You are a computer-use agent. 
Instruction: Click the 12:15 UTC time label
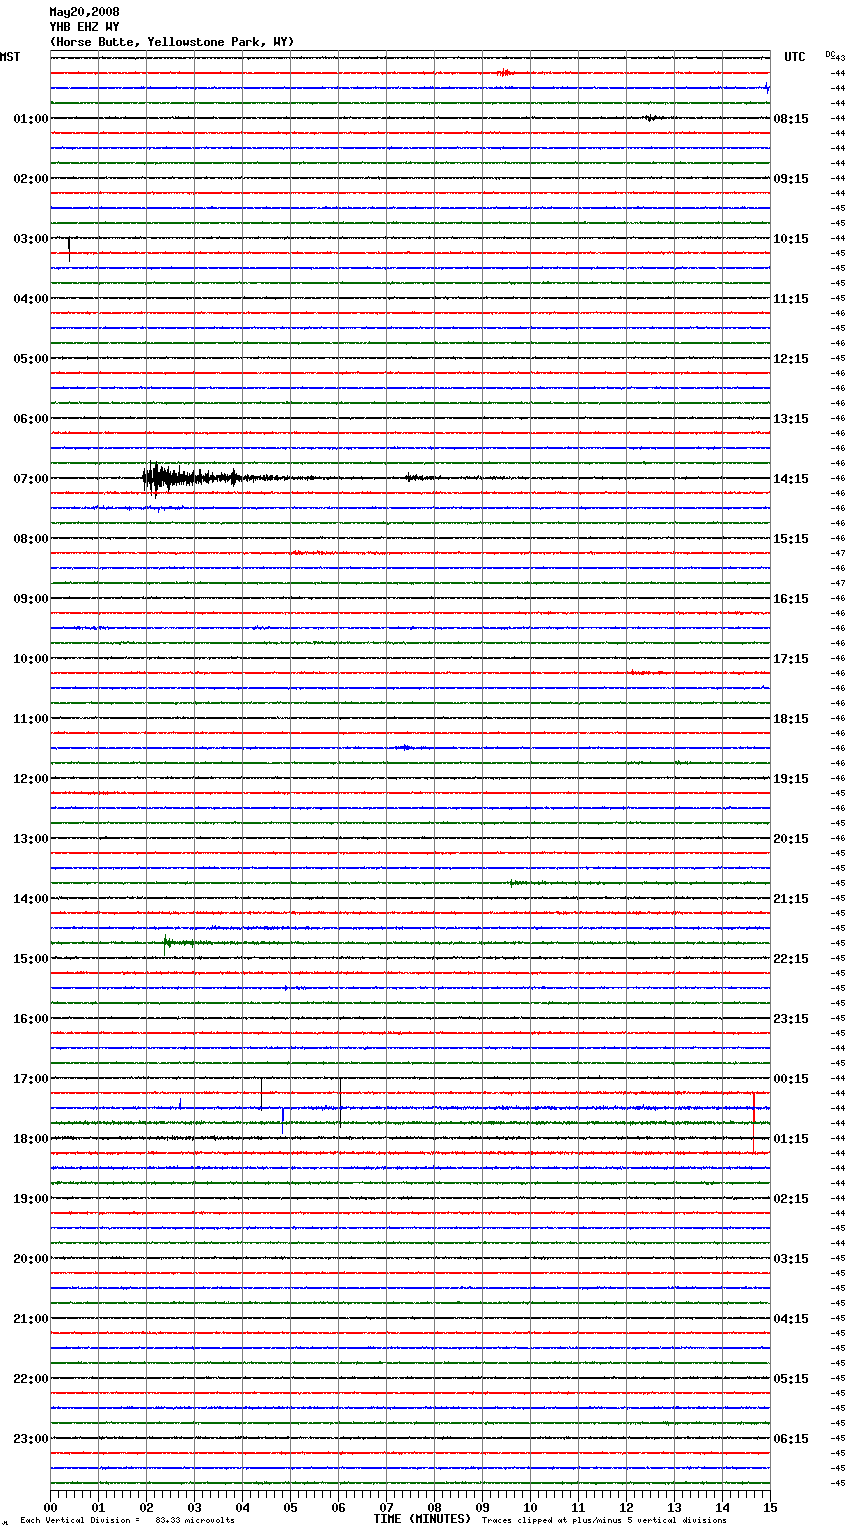tap(791, 358)
